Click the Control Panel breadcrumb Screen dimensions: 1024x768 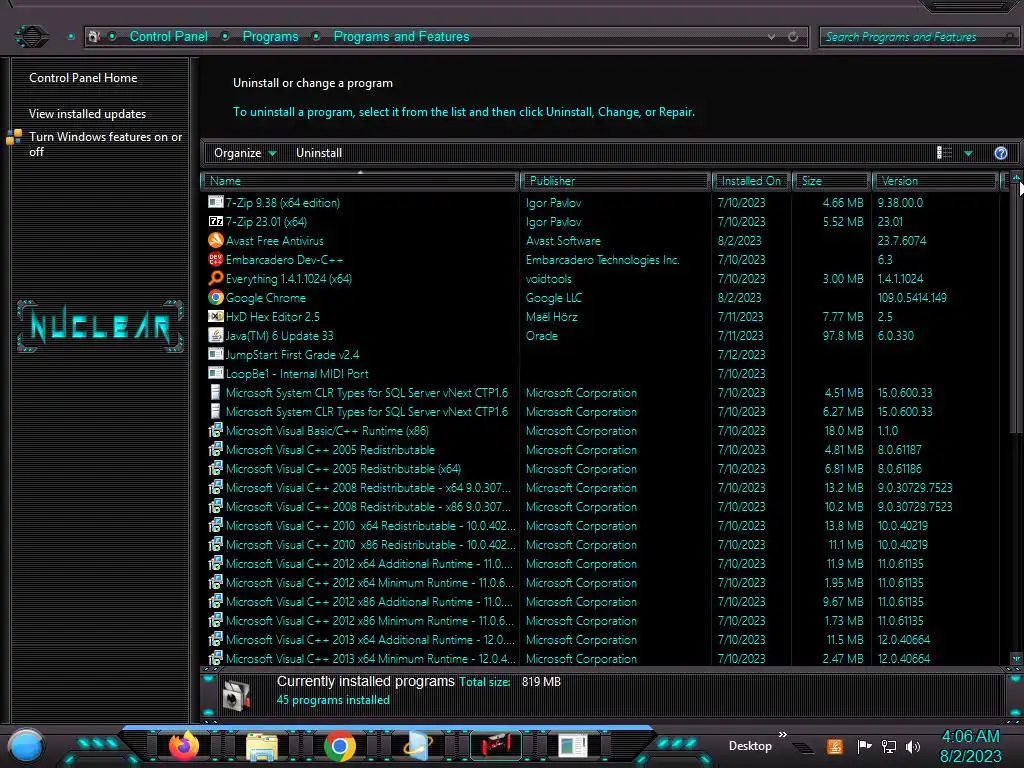tap(168, 37)
